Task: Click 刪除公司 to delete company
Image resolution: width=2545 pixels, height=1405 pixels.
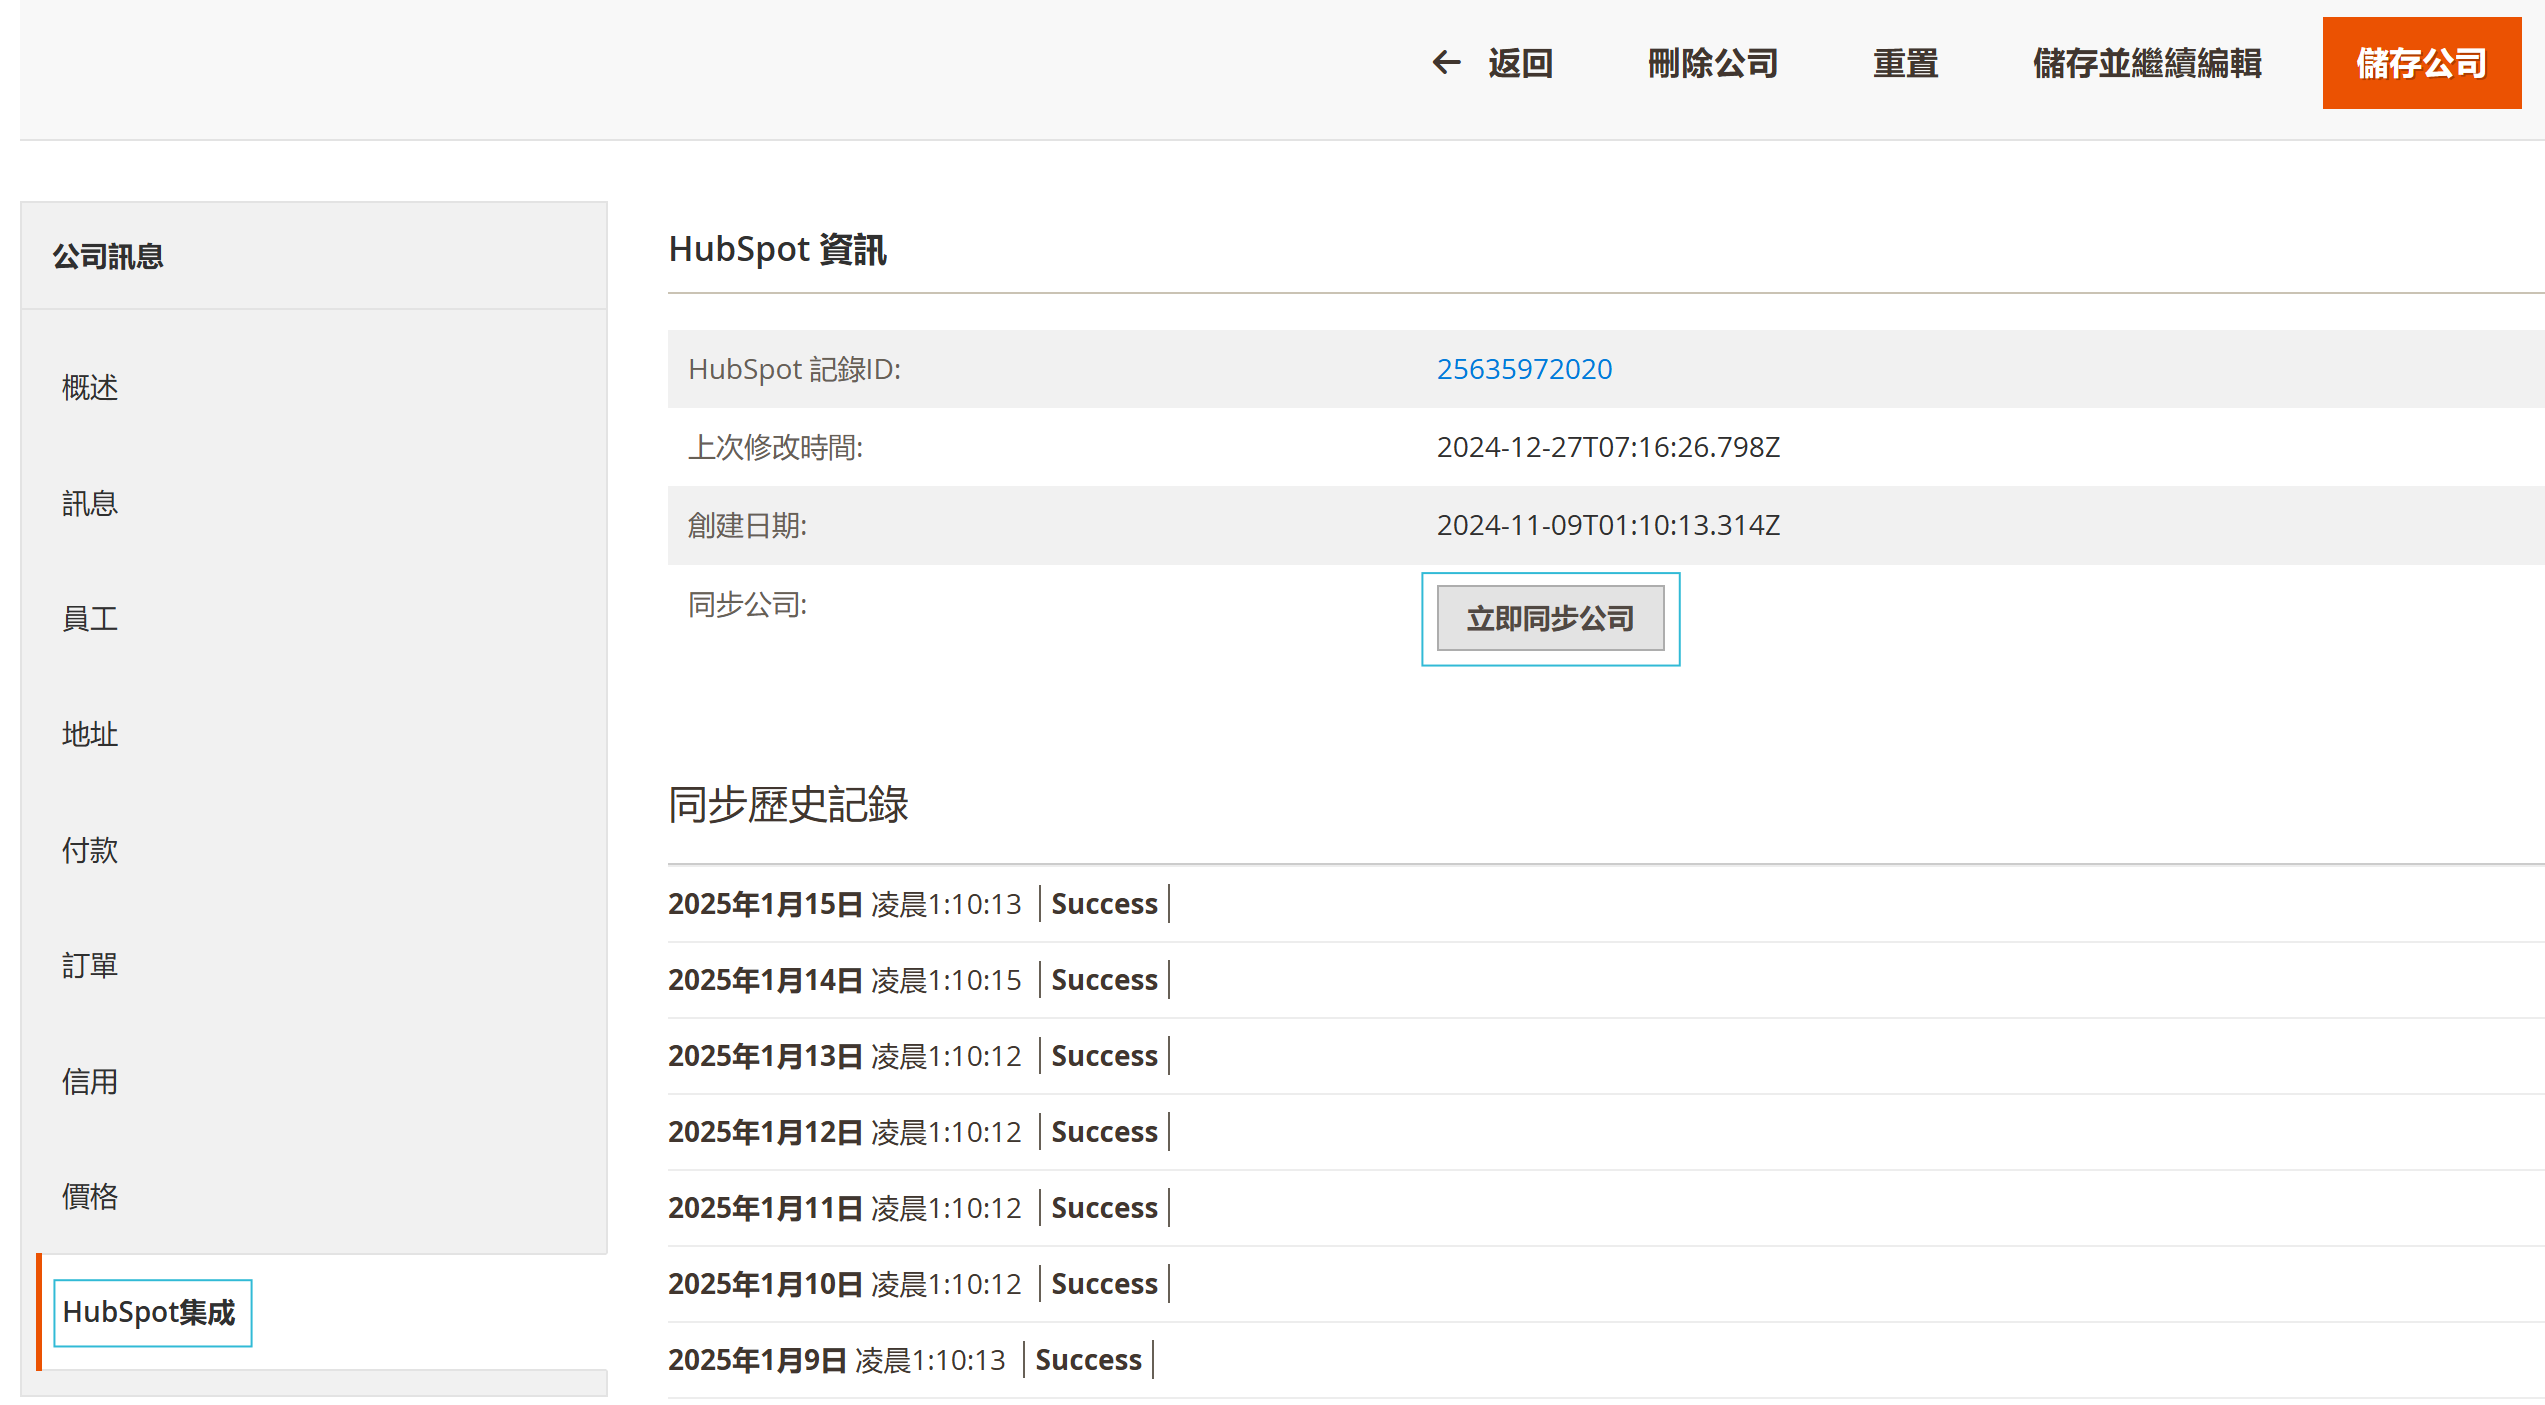Action: pyautogui.click(x=1712, y=63)
